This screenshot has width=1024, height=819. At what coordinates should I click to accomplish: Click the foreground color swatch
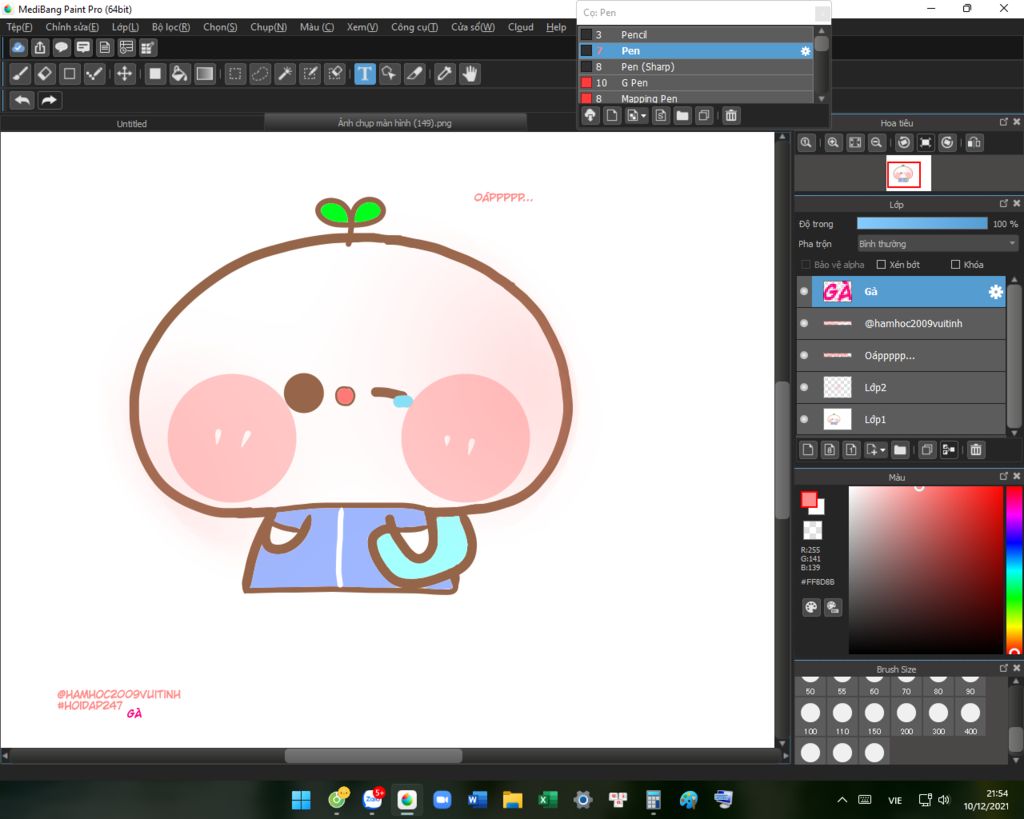point(808,500)
